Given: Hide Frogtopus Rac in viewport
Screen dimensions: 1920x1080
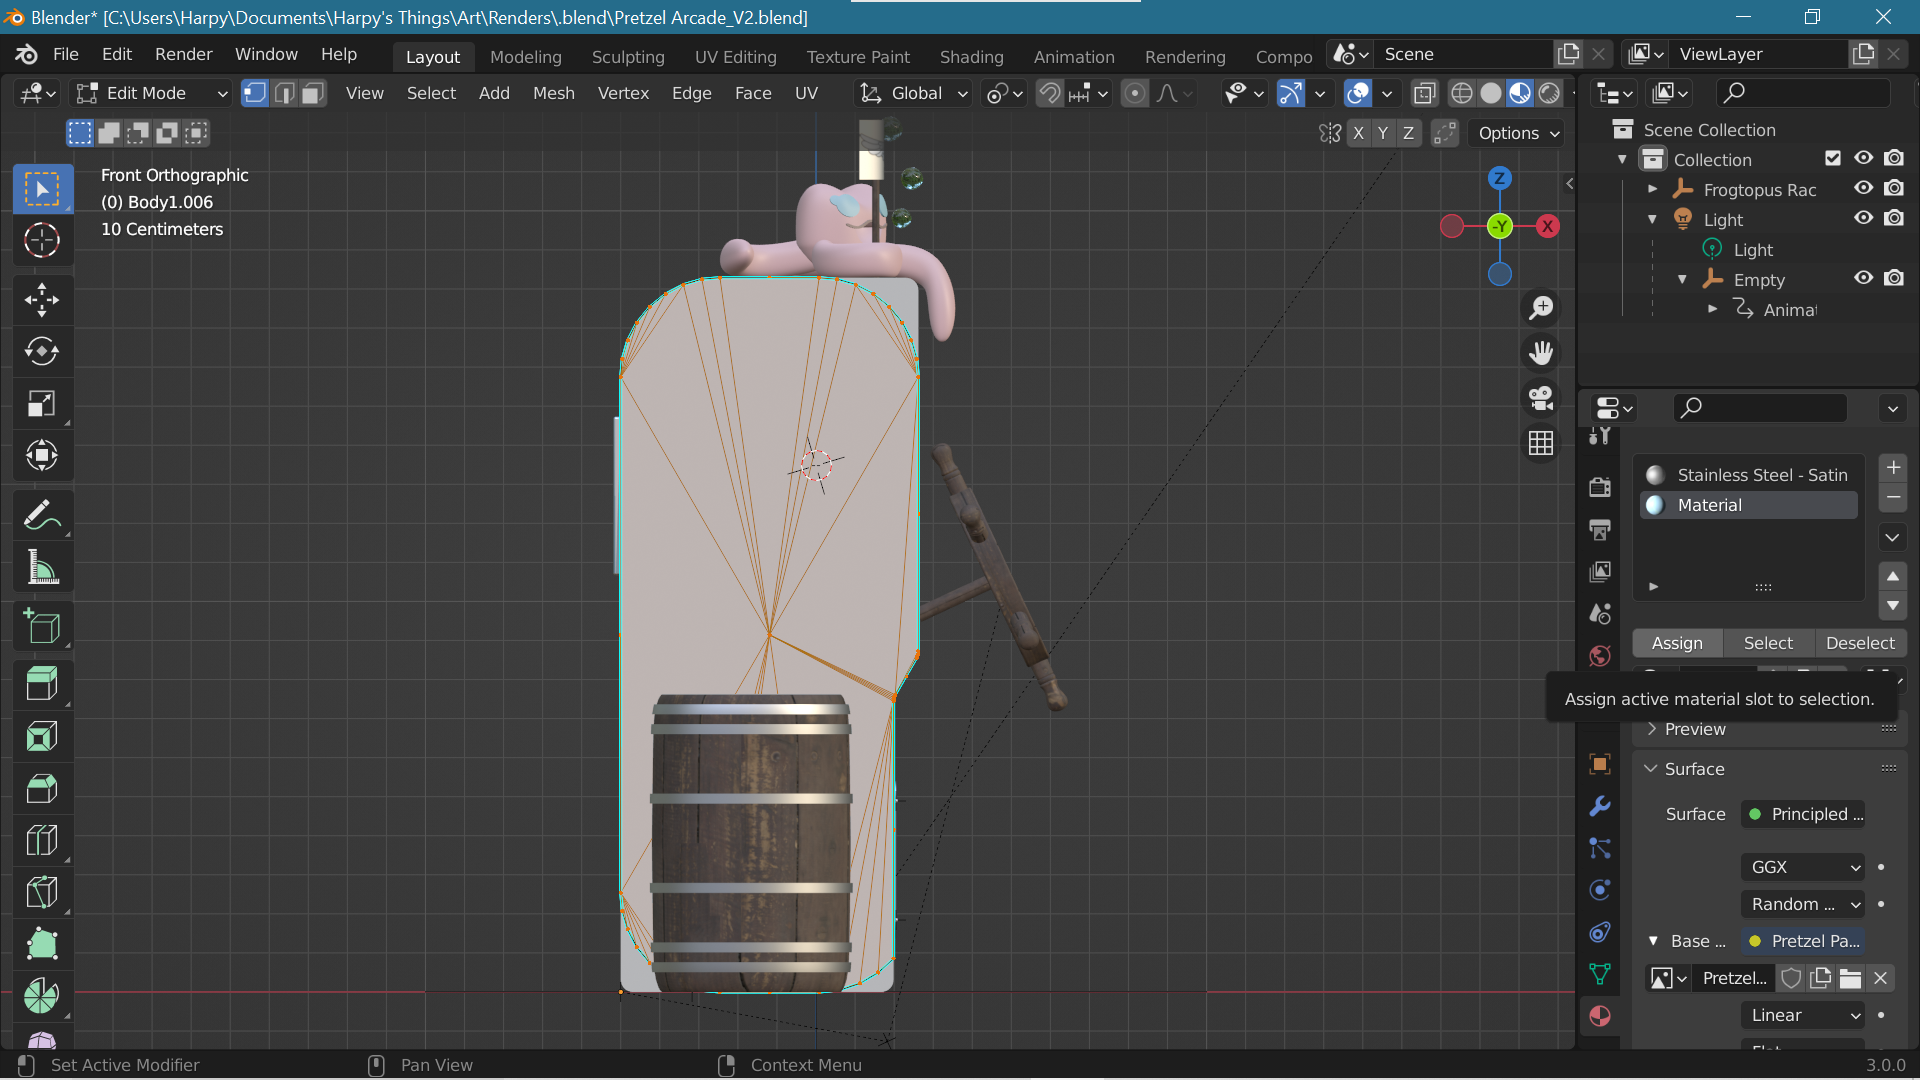Looking at the screenshot, I should coord(1864,189).
